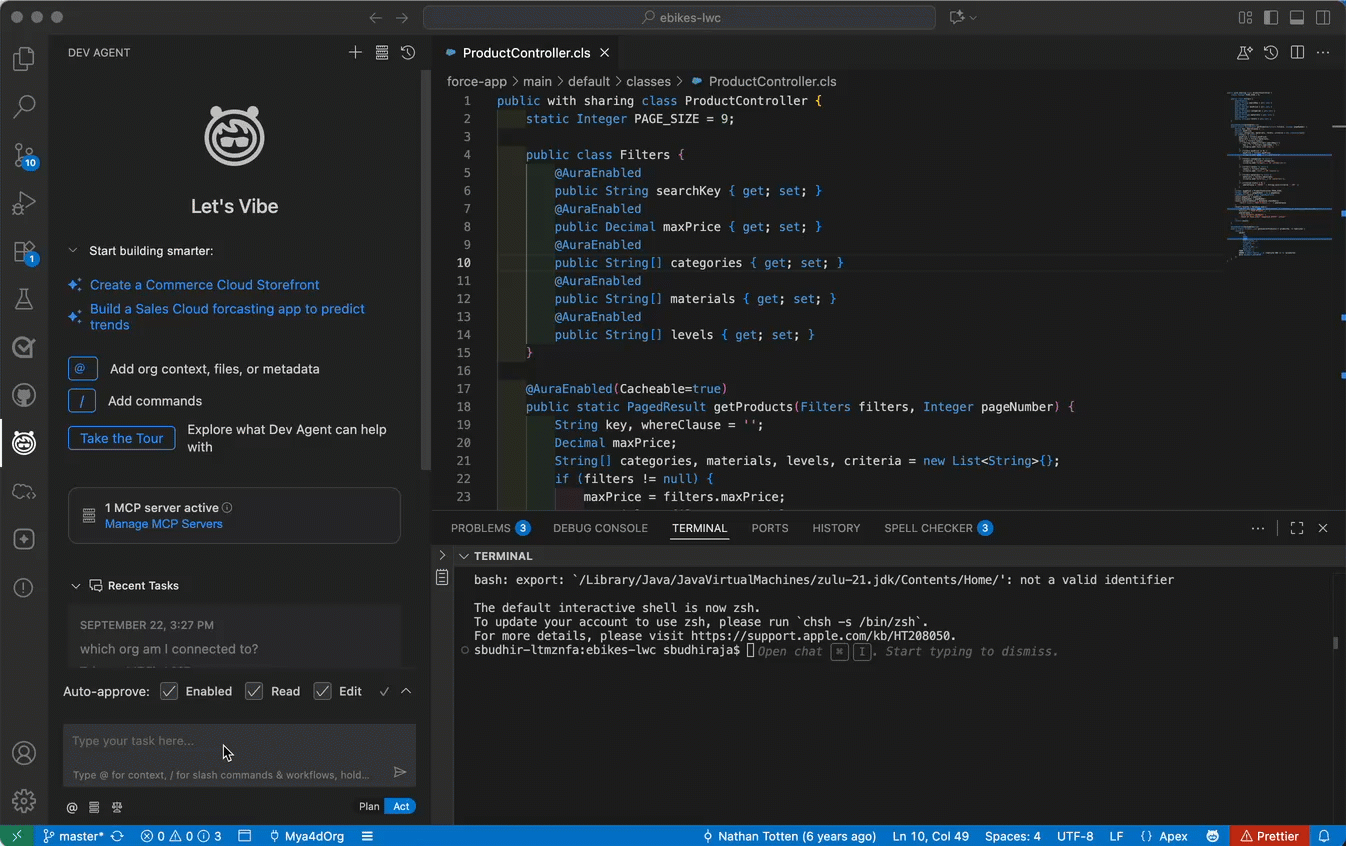Open the GitHub icon in activity bar

[x=24, y=395]
